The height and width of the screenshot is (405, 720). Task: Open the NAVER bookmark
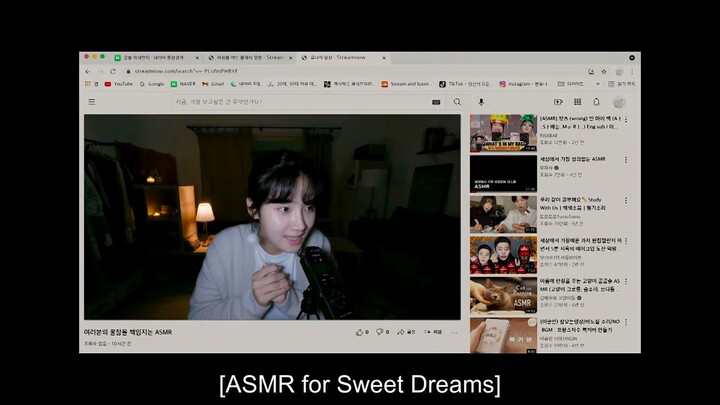pyautogui.click(x=183, y=84)
